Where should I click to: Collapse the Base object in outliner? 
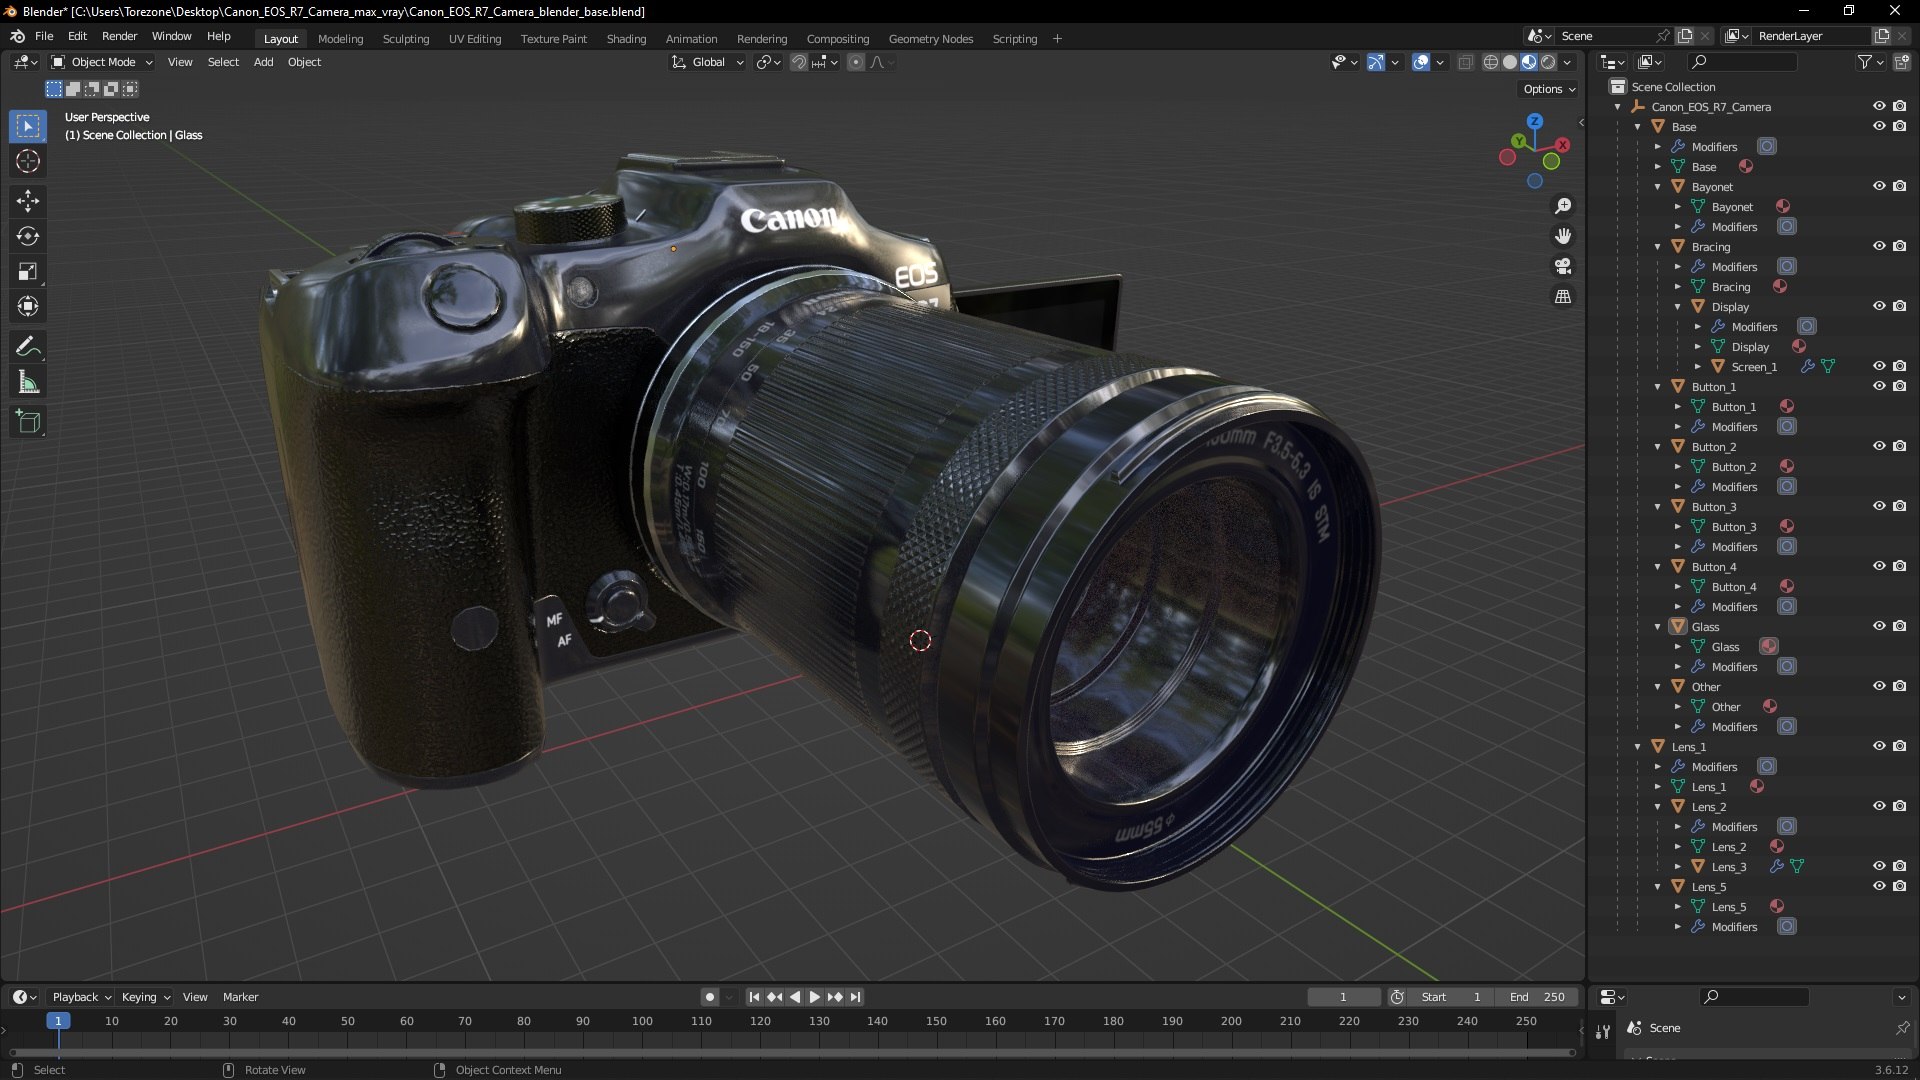tap(1638, 127)
